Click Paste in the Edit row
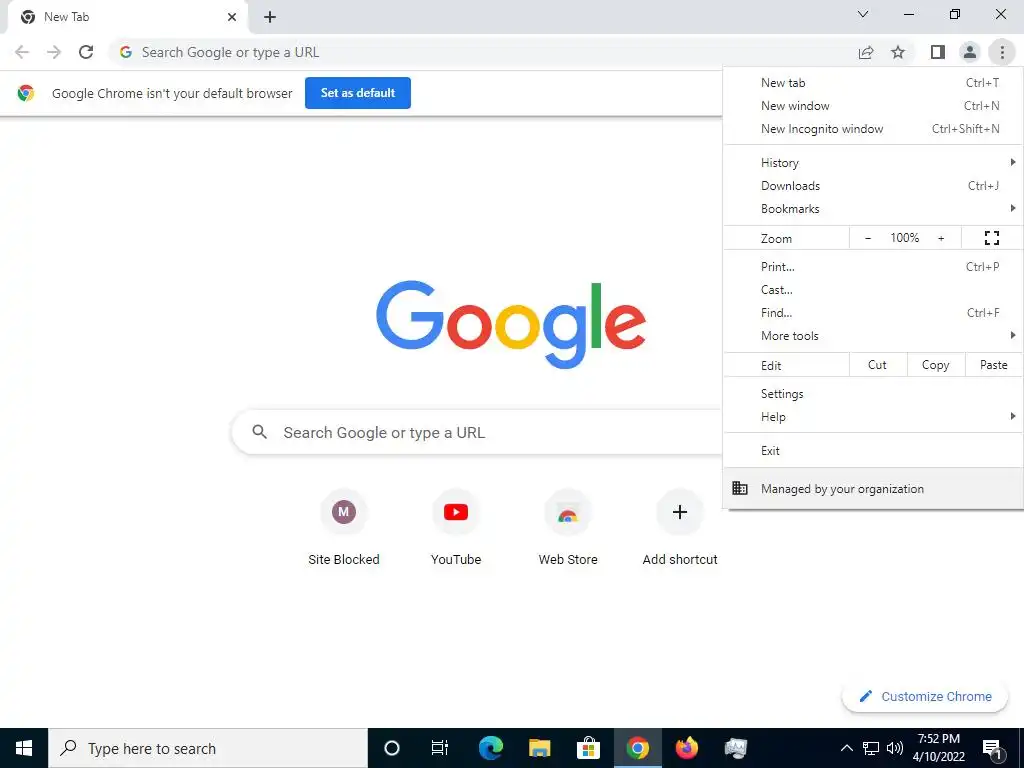 [x=994, y=365]
